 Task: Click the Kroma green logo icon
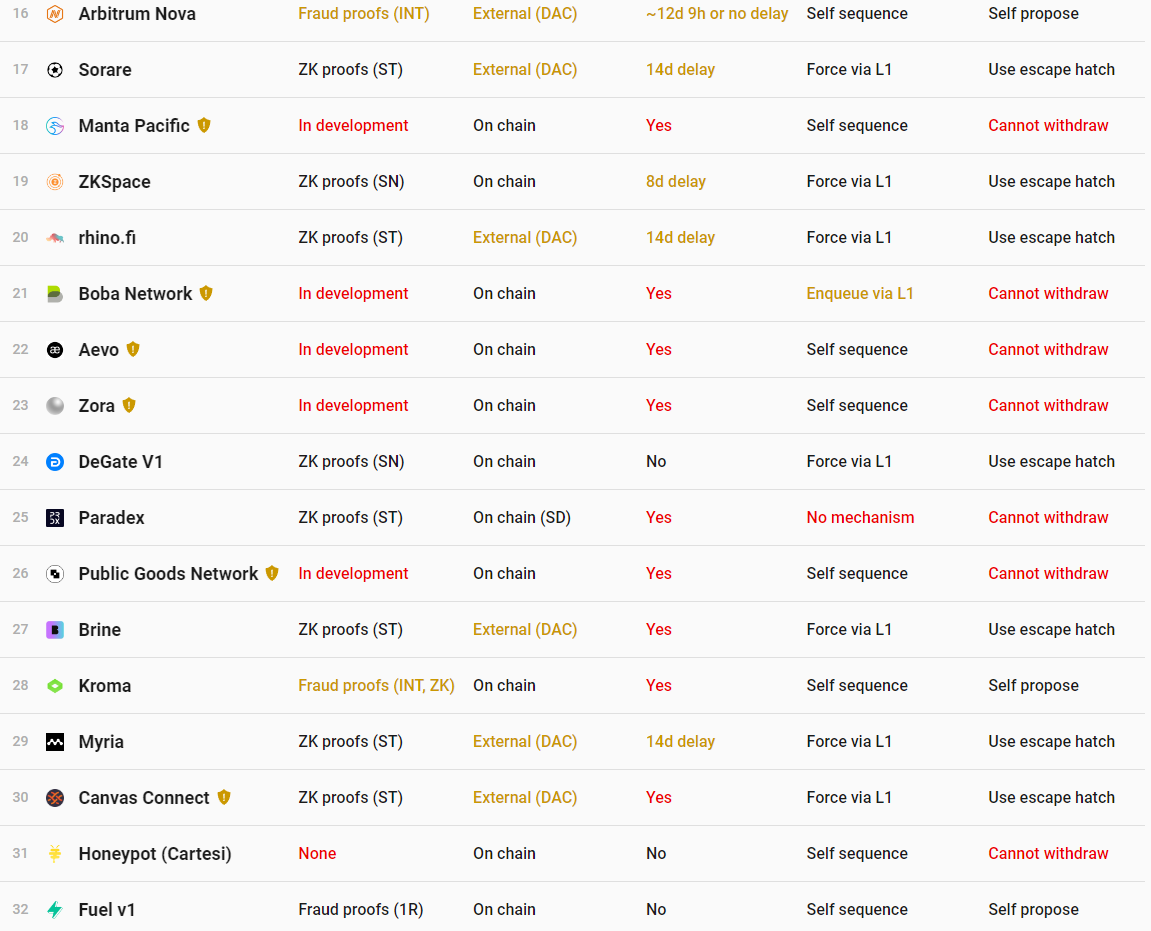coord(55,686)
